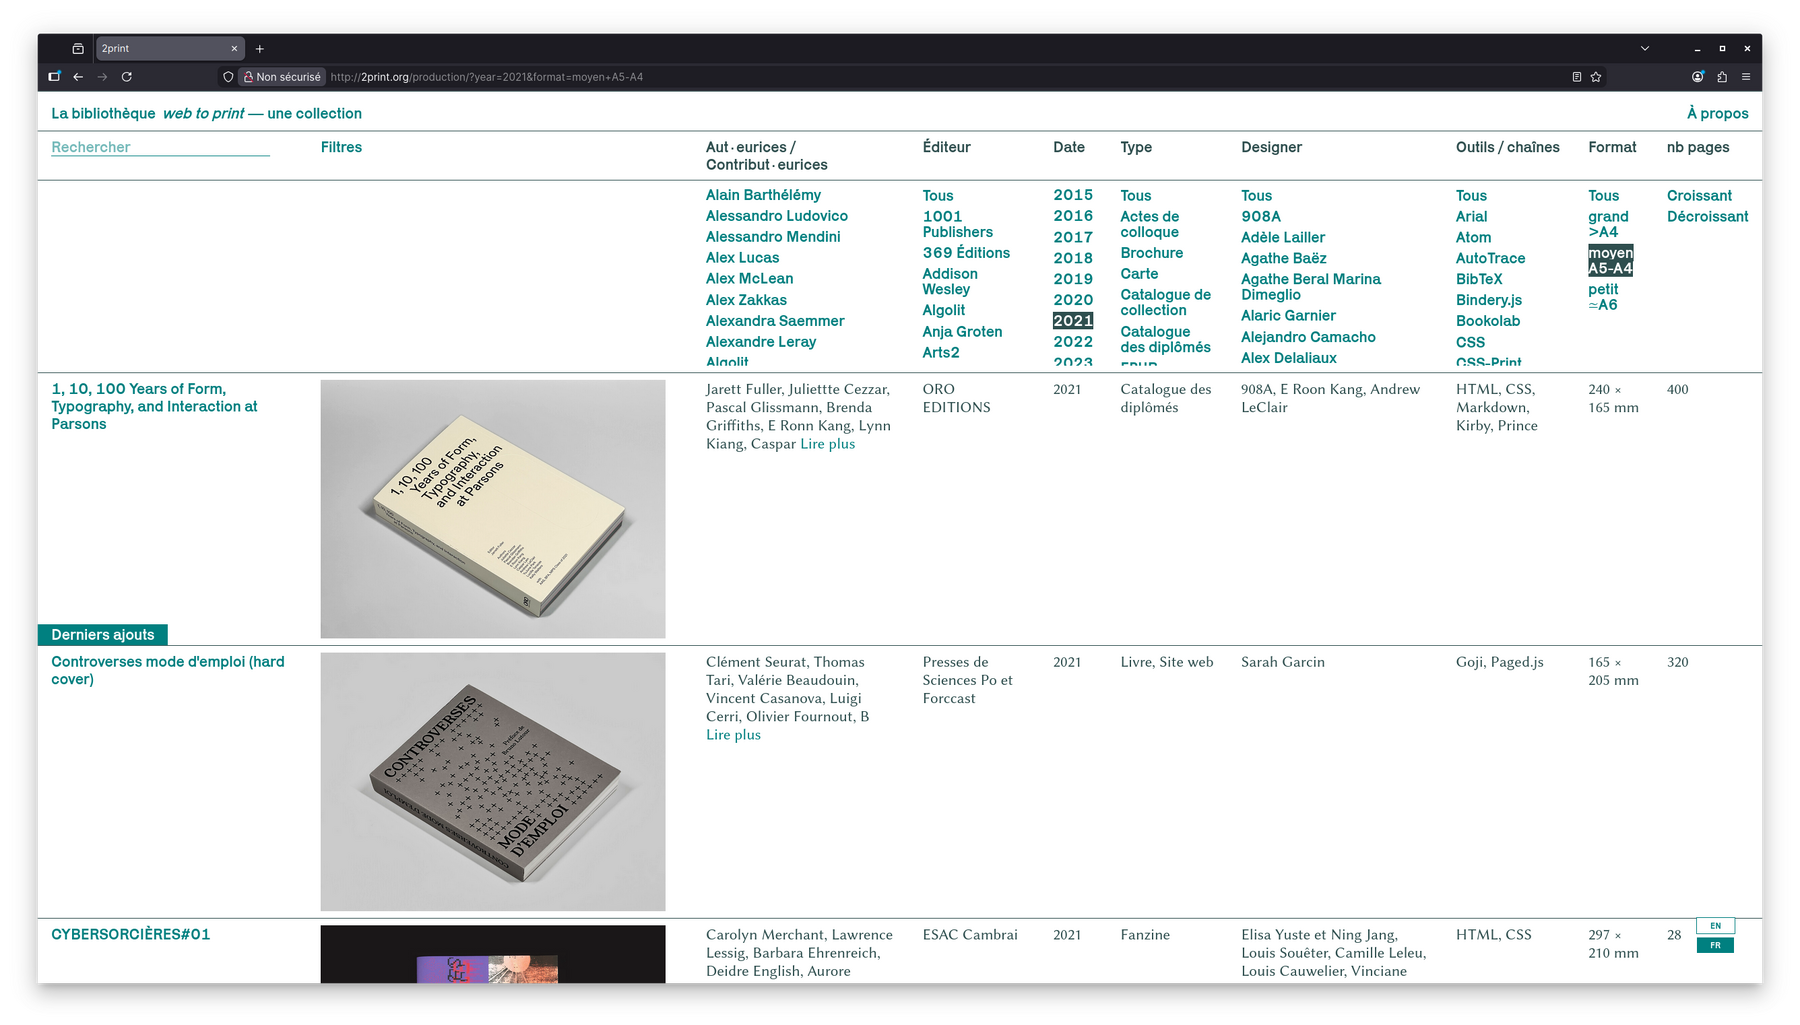Open the extensions puzzle icon
The height and width of the screenshot is (1025, 1800).
coord(1722,77)
